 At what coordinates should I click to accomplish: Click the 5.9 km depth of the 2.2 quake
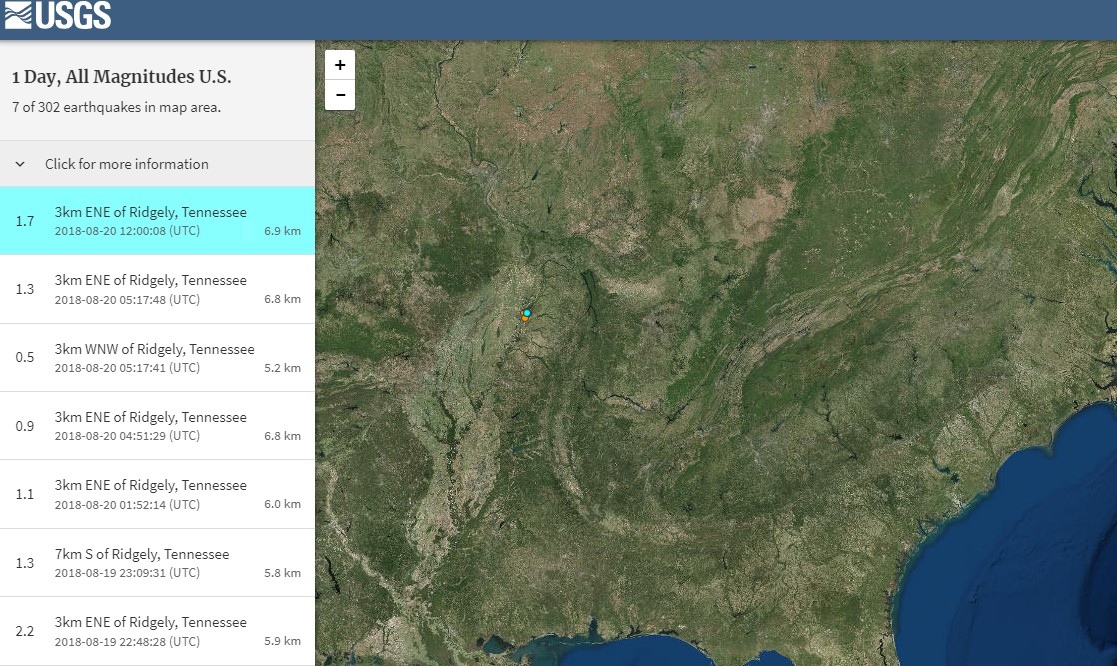282,641
